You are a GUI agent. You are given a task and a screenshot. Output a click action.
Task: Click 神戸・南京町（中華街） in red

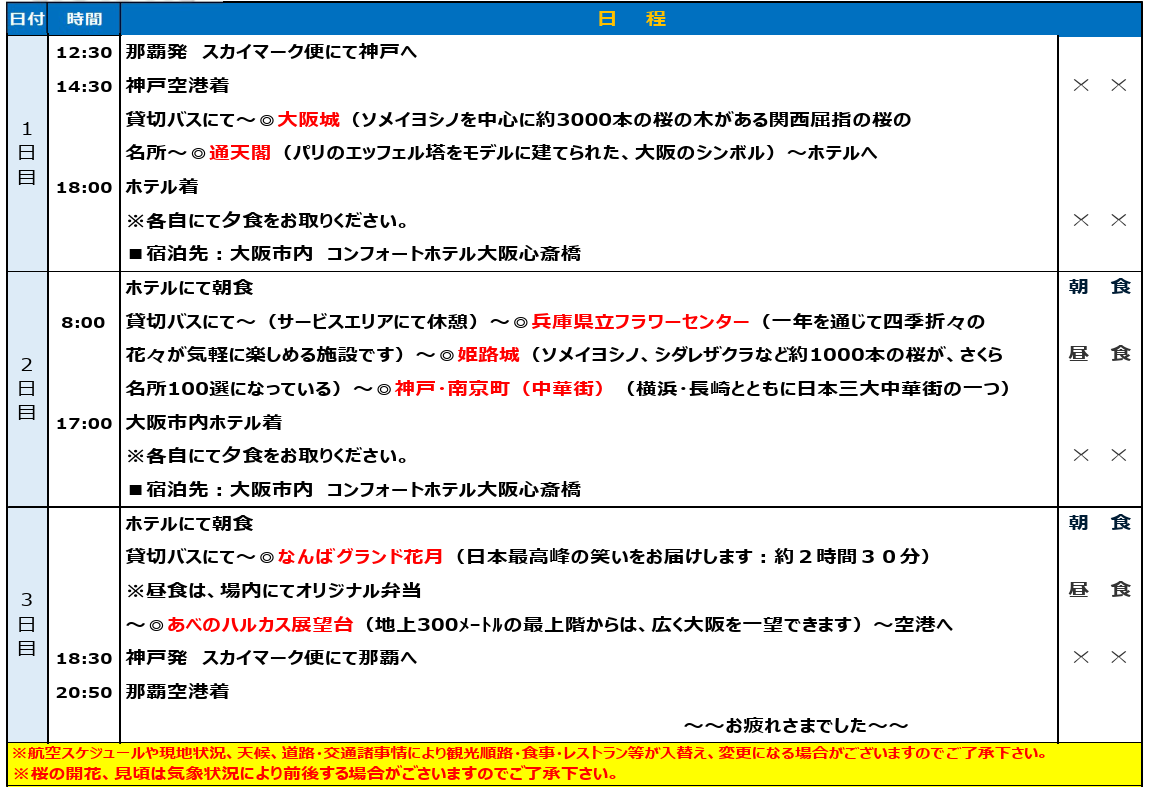coord(500,389)
